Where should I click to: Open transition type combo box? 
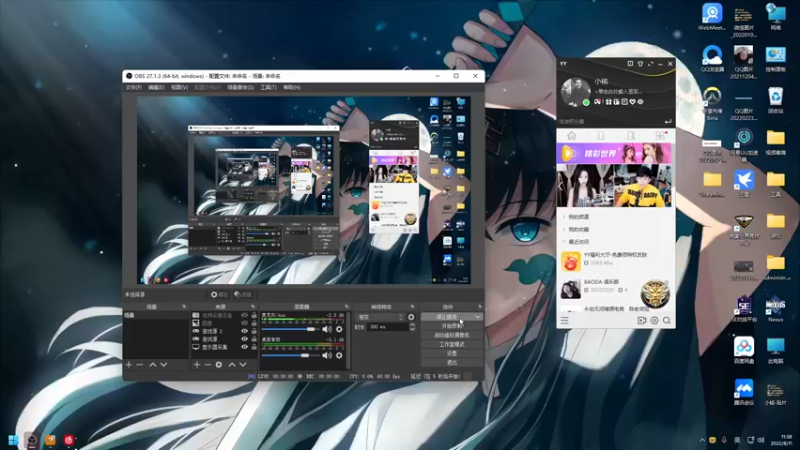pos(380,317)
